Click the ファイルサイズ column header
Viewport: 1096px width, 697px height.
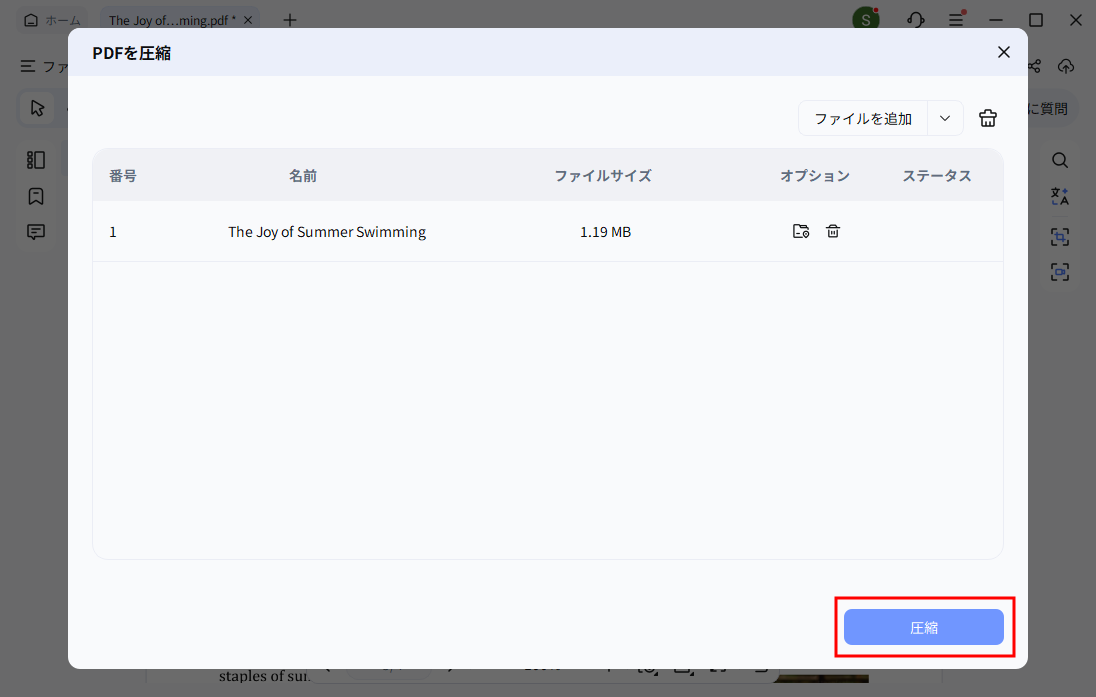603,176
